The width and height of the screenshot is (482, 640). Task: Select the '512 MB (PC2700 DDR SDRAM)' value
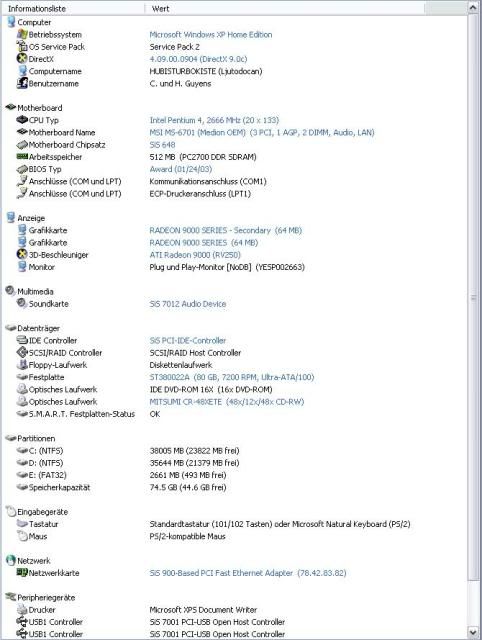point(203,157)
